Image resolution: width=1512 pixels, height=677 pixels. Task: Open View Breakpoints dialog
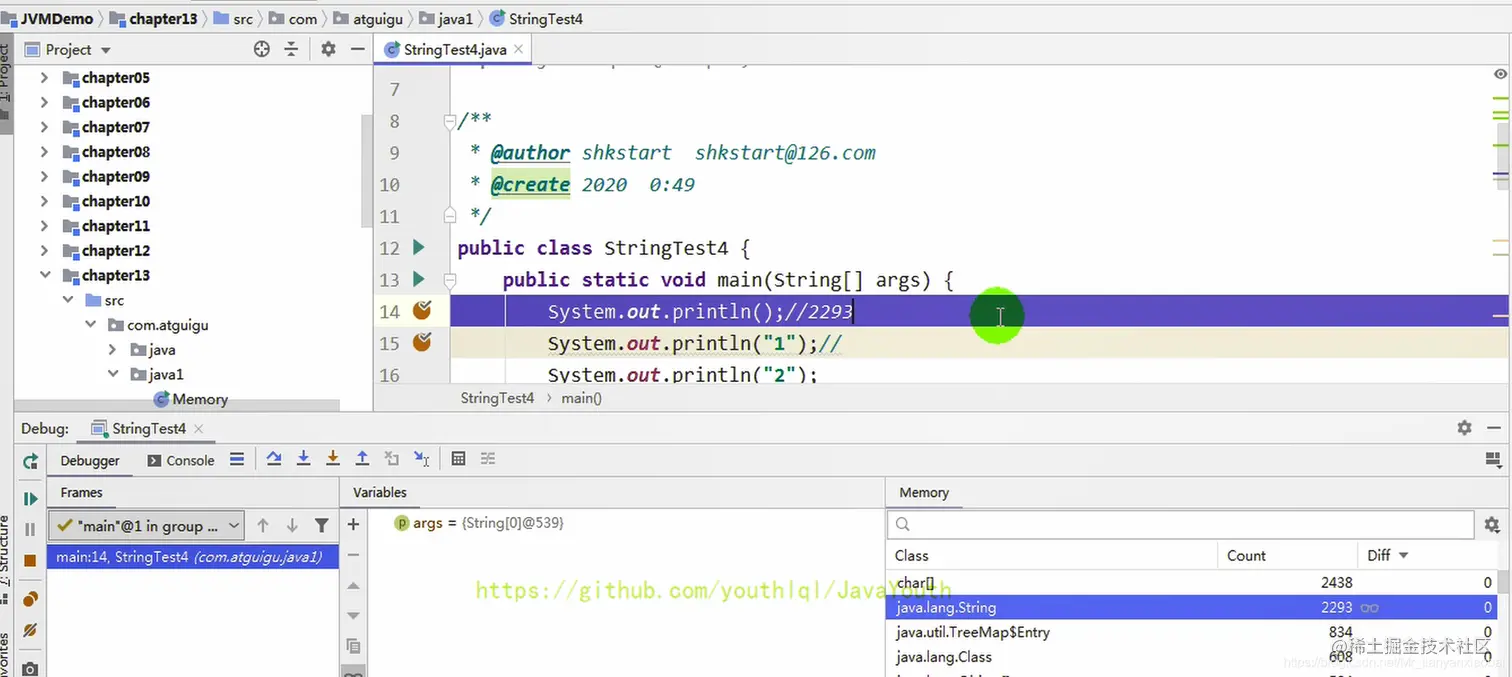point(30,599)
